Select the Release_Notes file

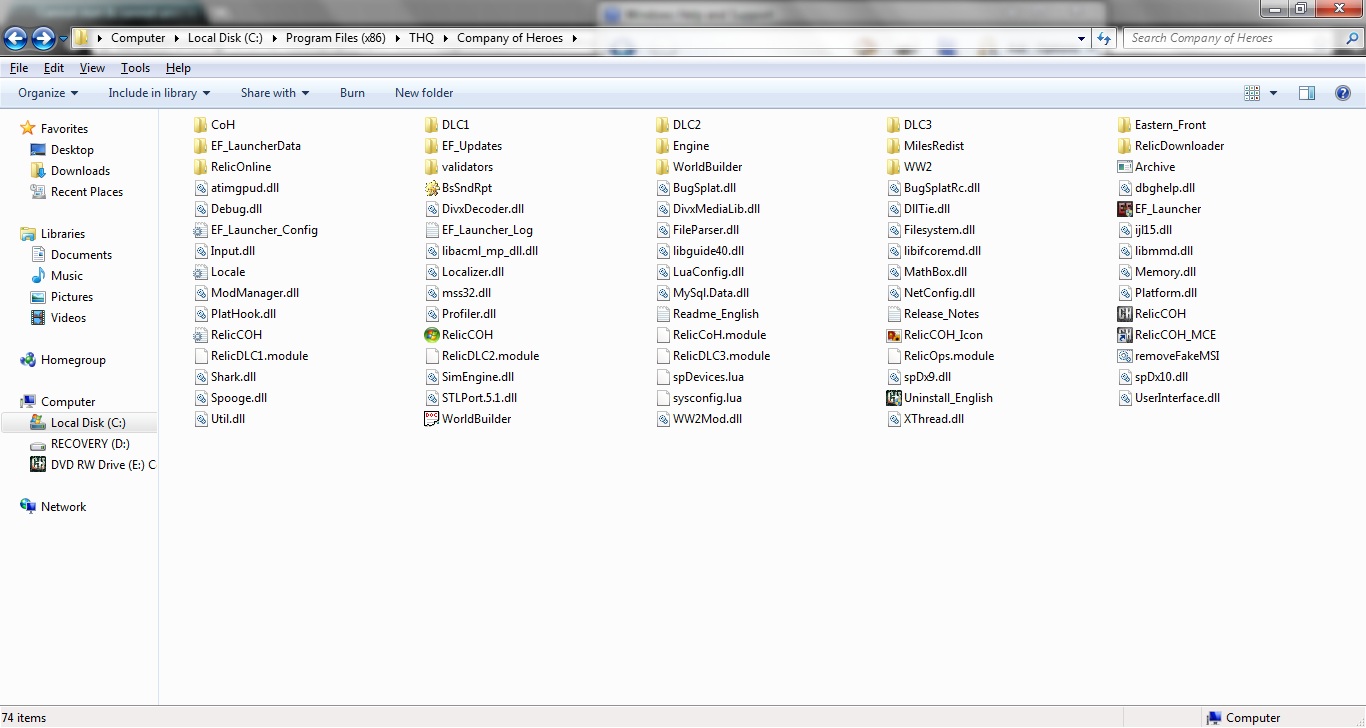[x=933, y=314]
